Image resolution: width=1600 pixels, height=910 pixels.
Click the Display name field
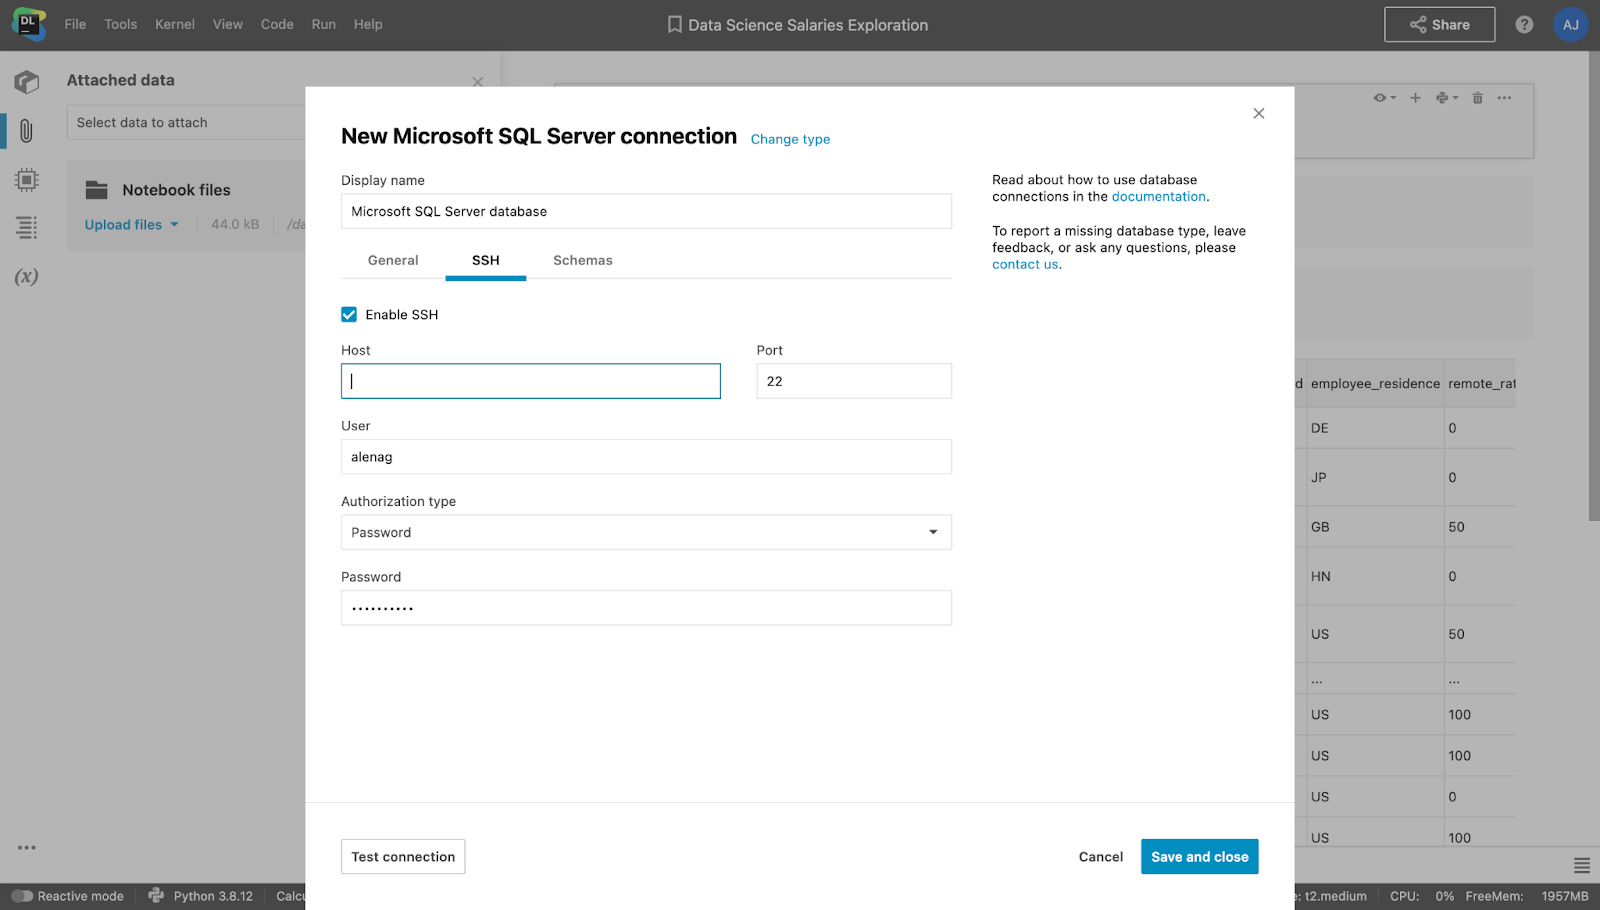(x=646, y=211)
